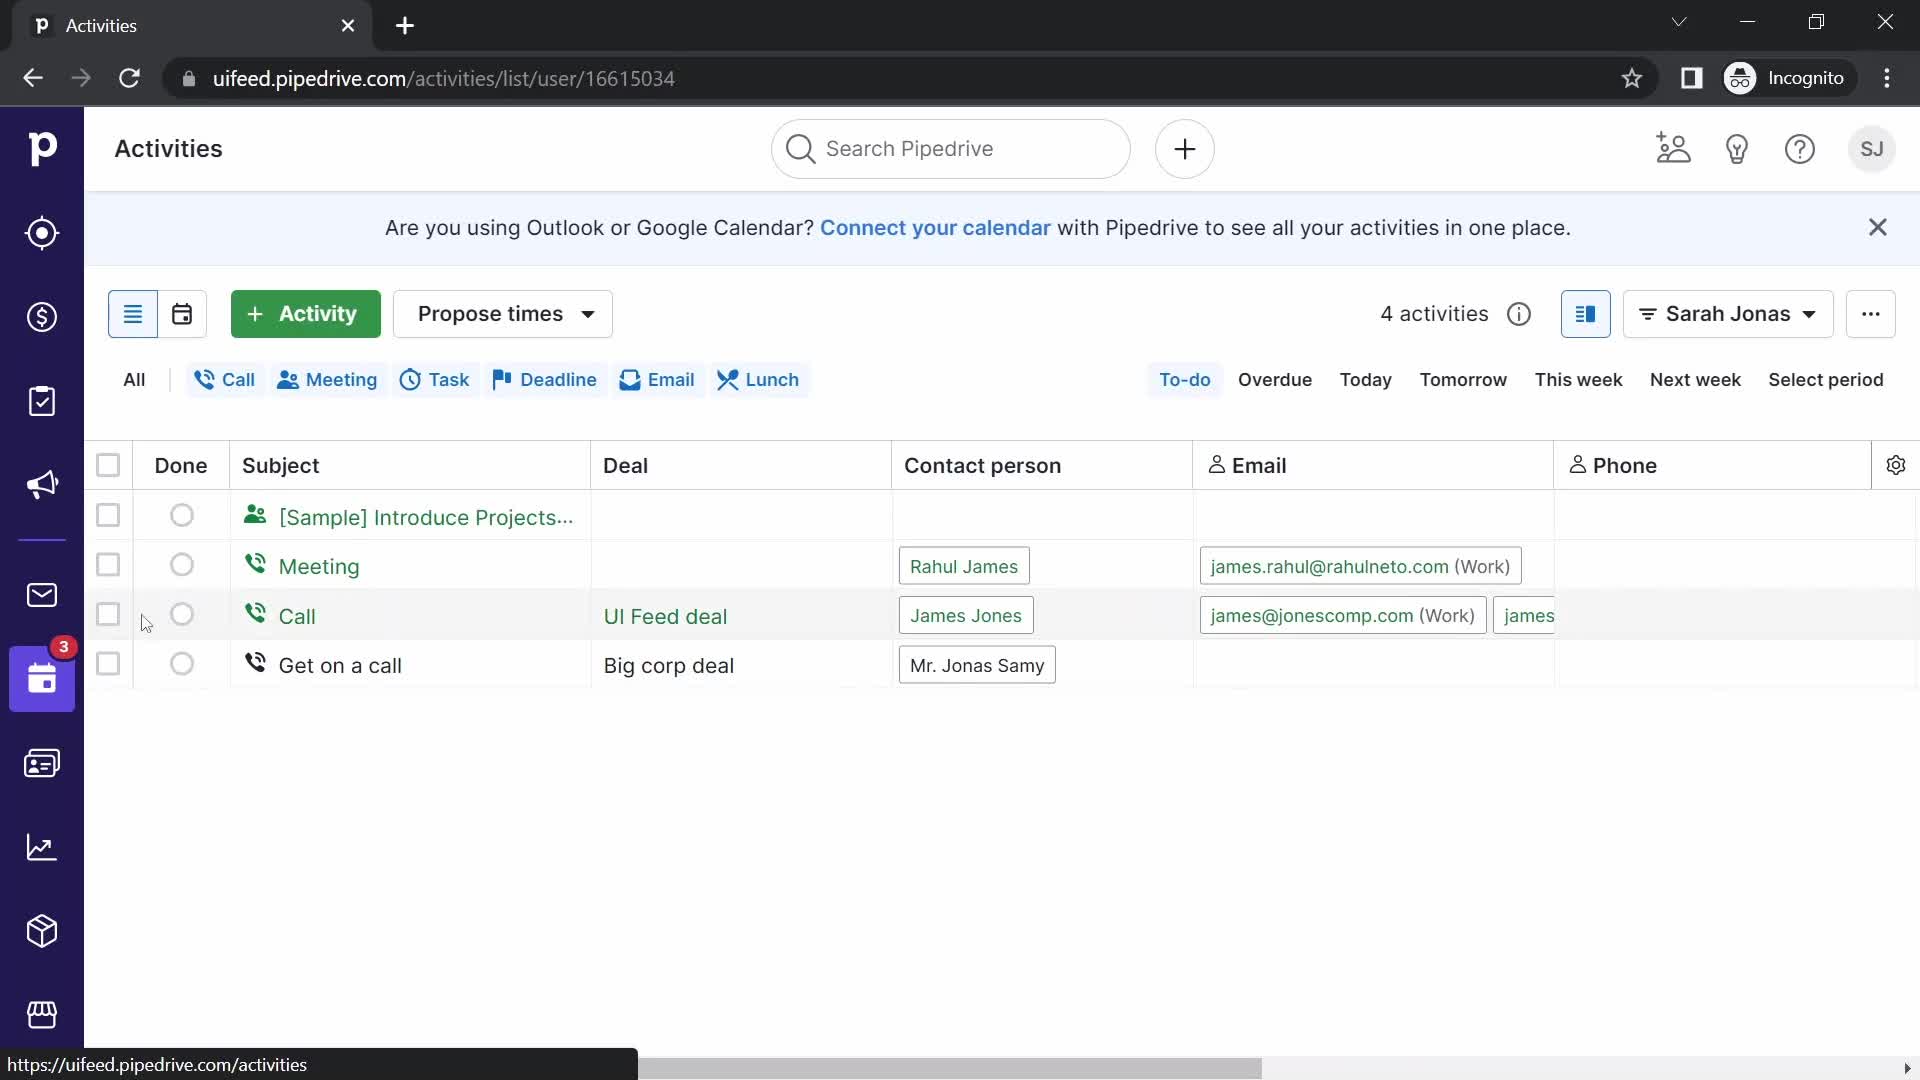Screen dimensions: 1920x1080
Task: Open Insights chart icon in sidebar
Action: [42, 847]
